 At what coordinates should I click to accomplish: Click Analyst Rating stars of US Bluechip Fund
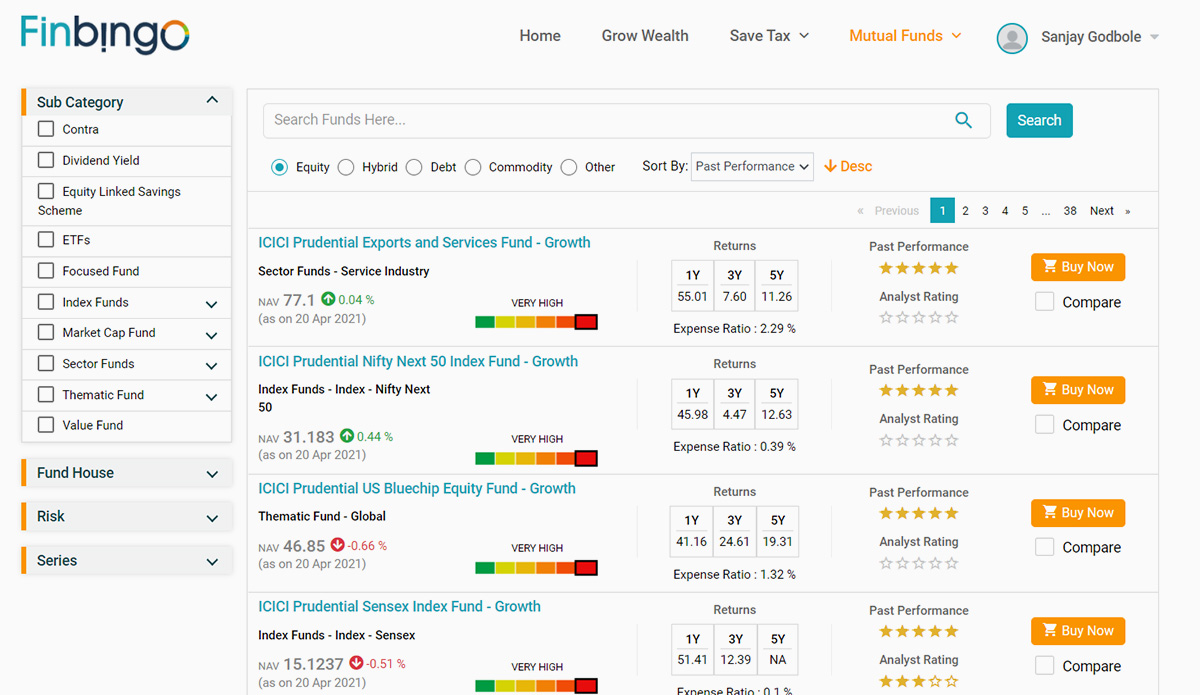tap(918, 563)
